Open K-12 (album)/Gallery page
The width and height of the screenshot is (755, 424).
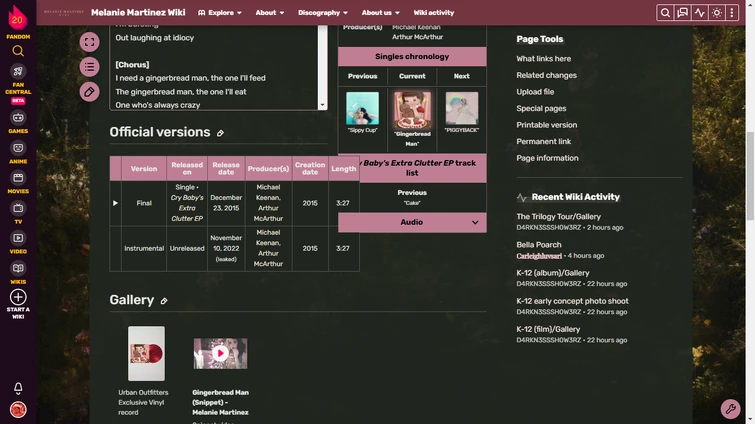(x=553, y=273)
